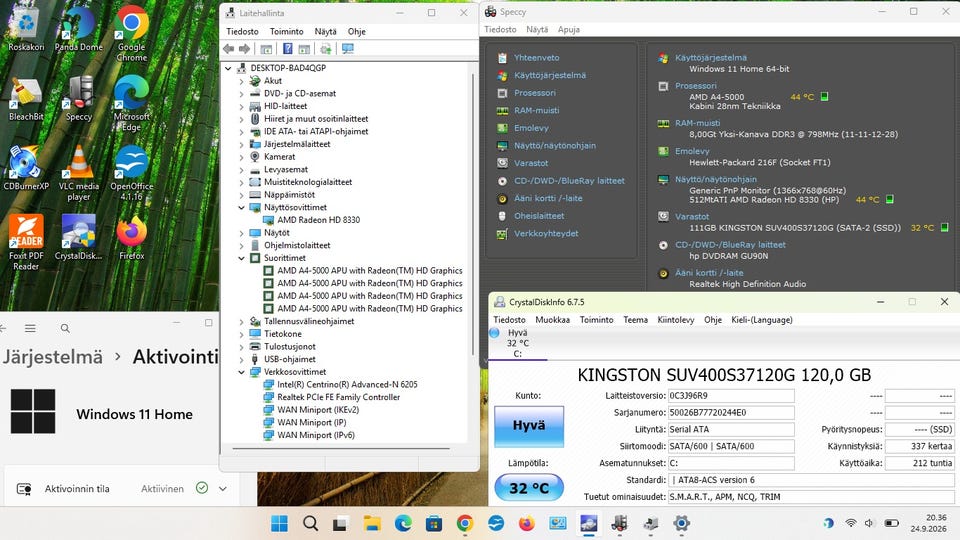Open BleachBit desktop icon

tap(26, 98)
